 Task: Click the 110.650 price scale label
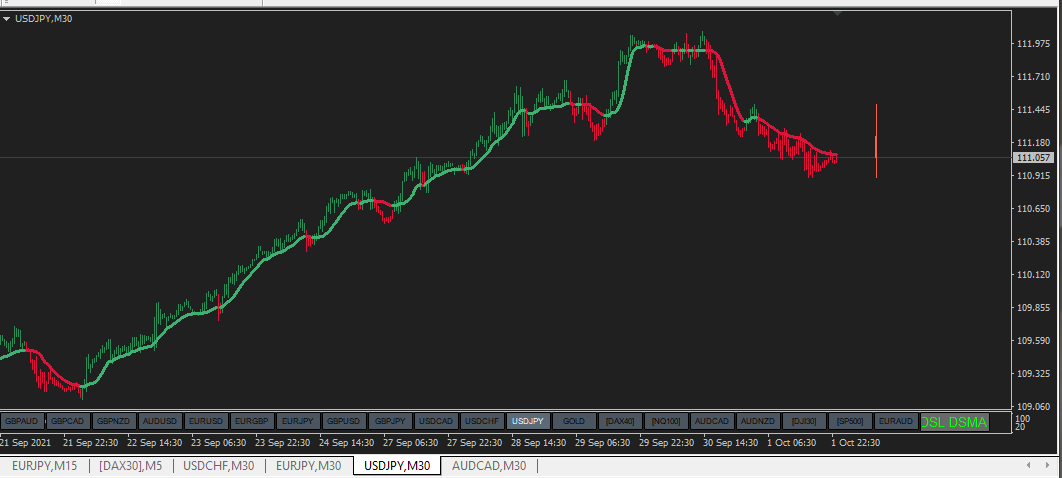coord(1034,209)
